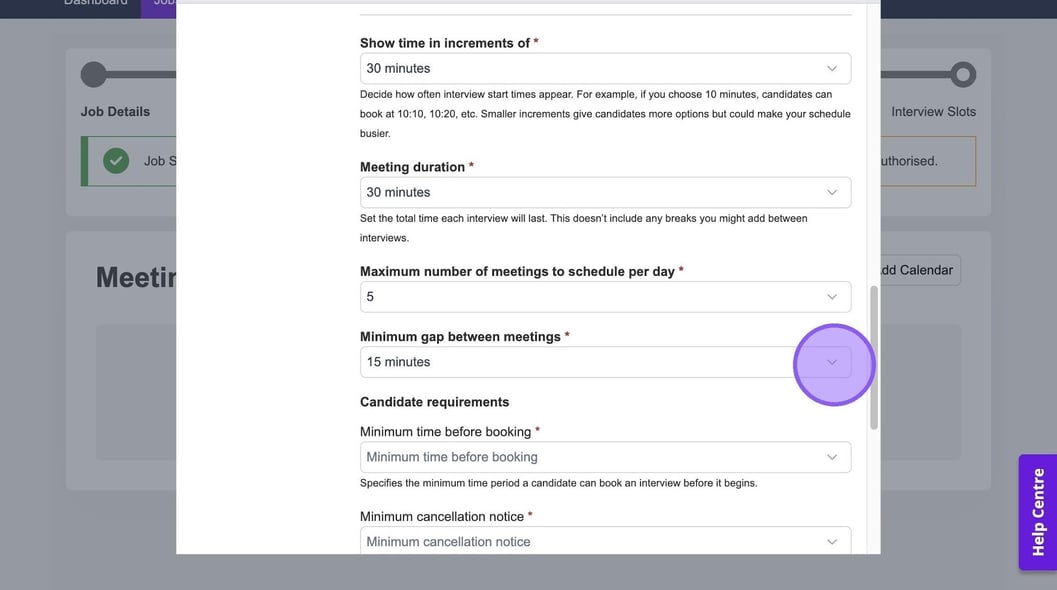Click the green checkmark status icon

point(116,161)
